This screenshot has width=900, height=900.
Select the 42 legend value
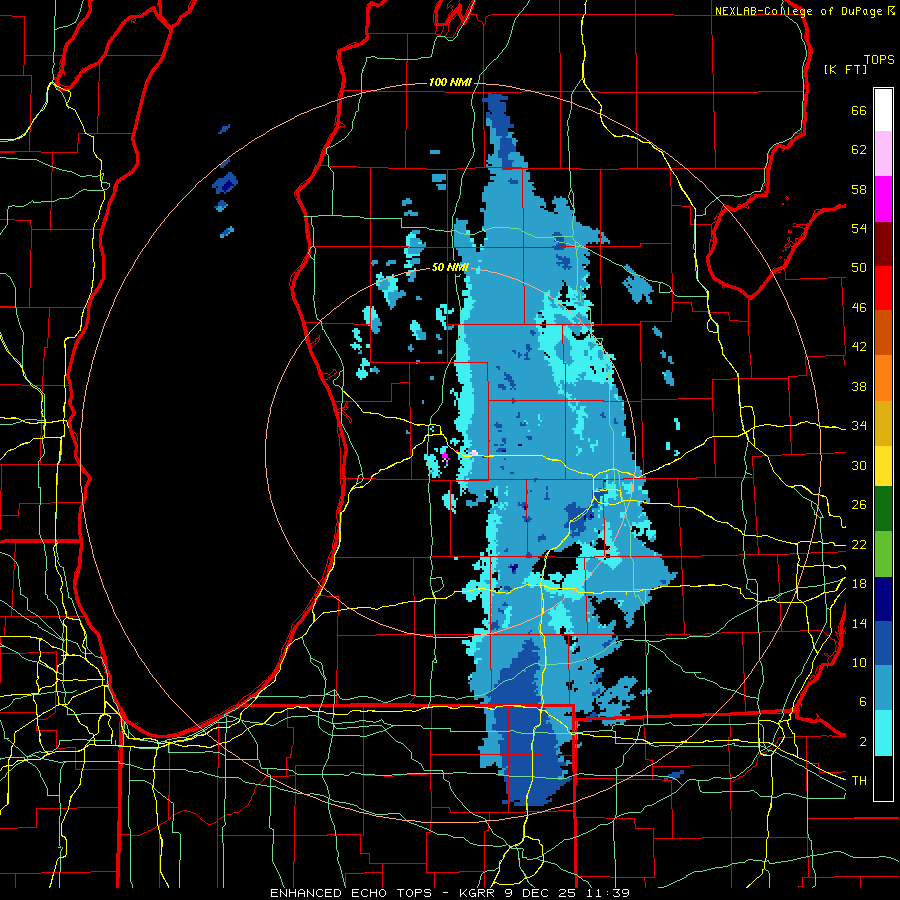pyautogui.click(x=859, y=347)
